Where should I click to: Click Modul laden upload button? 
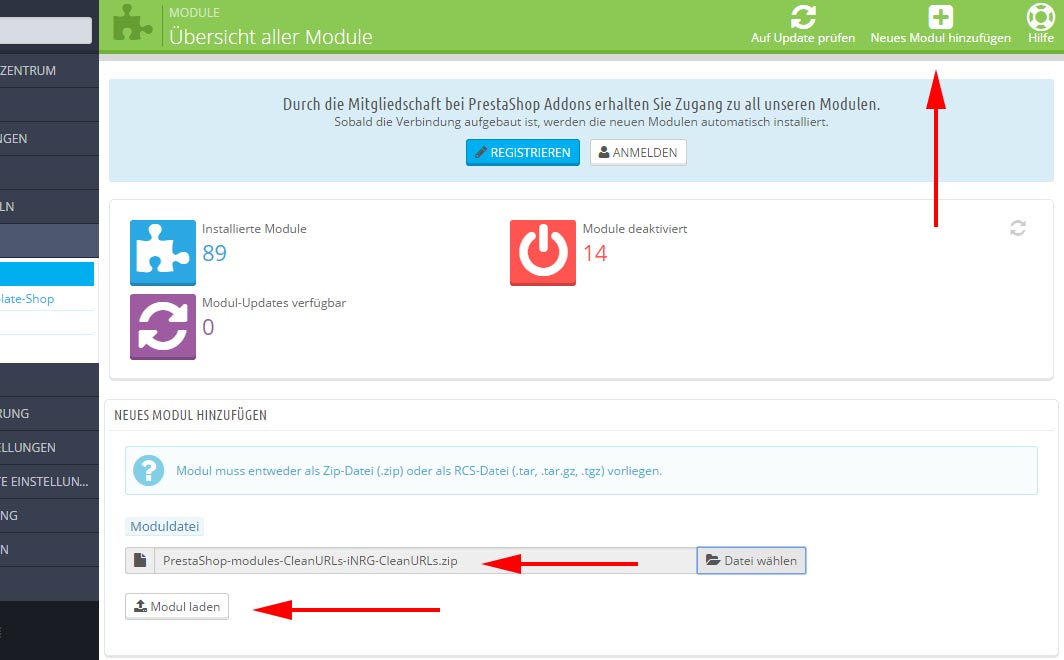point(176,606)
